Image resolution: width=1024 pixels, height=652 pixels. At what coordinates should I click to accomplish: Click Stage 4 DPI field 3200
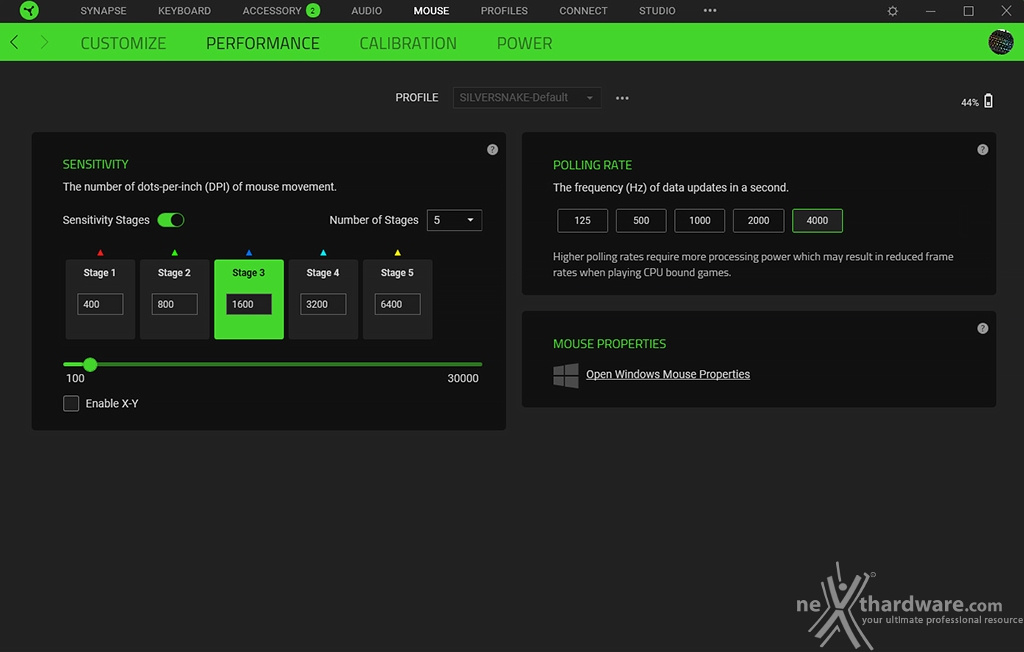323,304
